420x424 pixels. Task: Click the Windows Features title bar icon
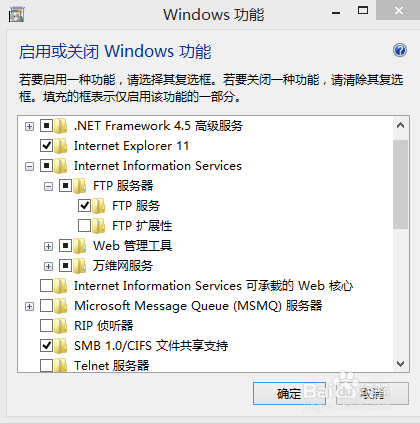coord(17,15)
